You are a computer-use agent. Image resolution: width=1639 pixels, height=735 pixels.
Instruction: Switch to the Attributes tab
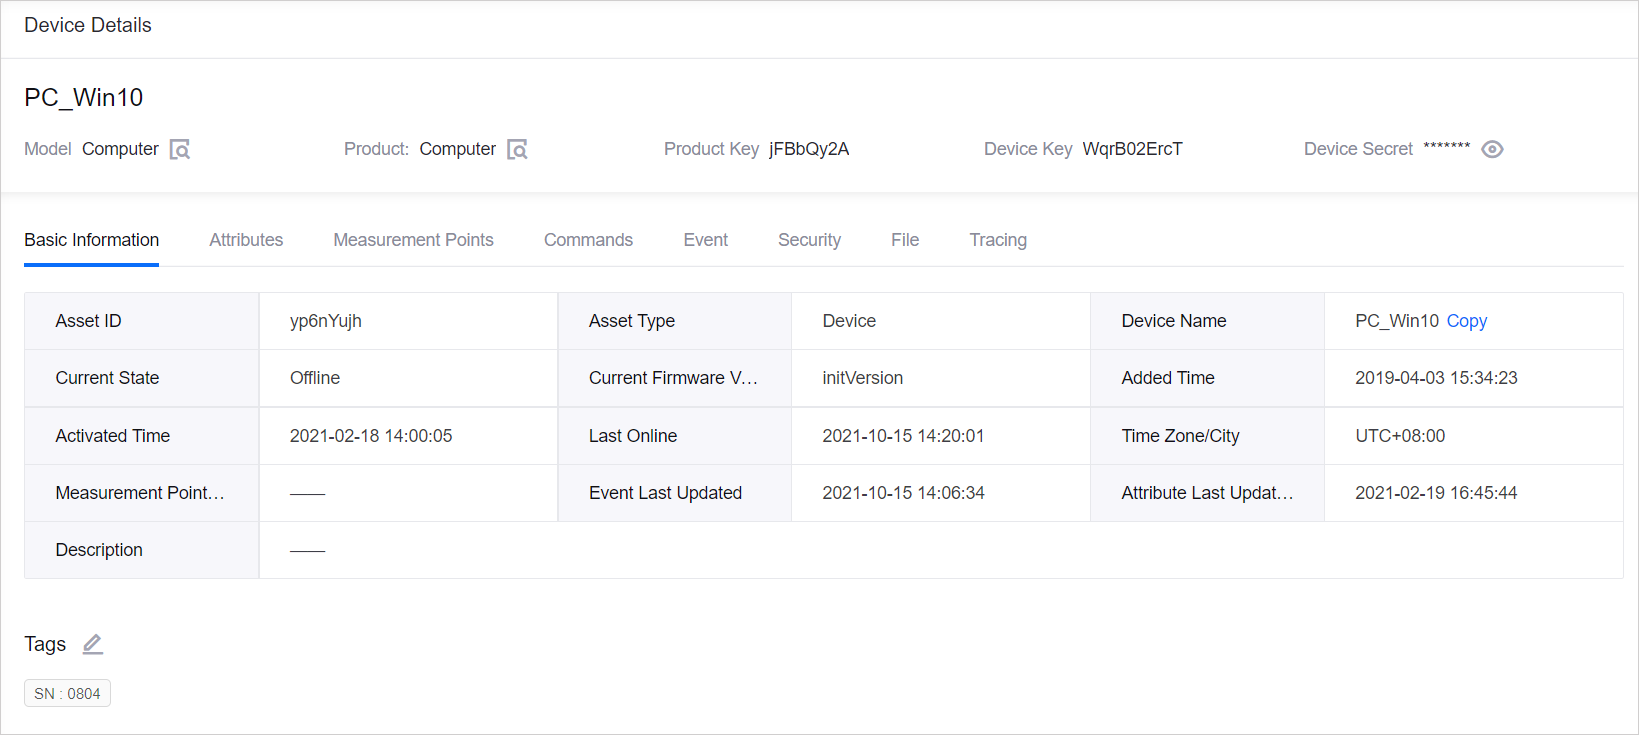tap(246, 240)
